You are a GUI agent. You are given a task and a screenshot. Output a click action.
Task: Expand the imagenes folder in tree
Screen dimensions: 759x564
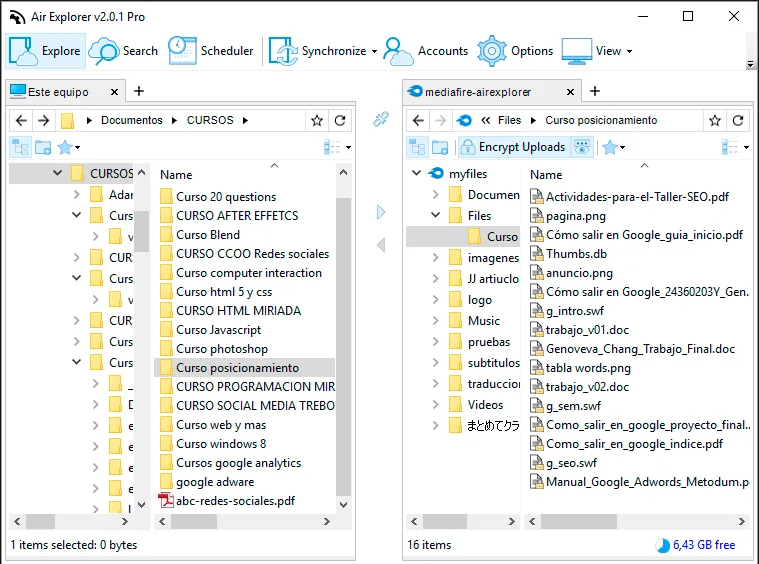tap(436, 258)
